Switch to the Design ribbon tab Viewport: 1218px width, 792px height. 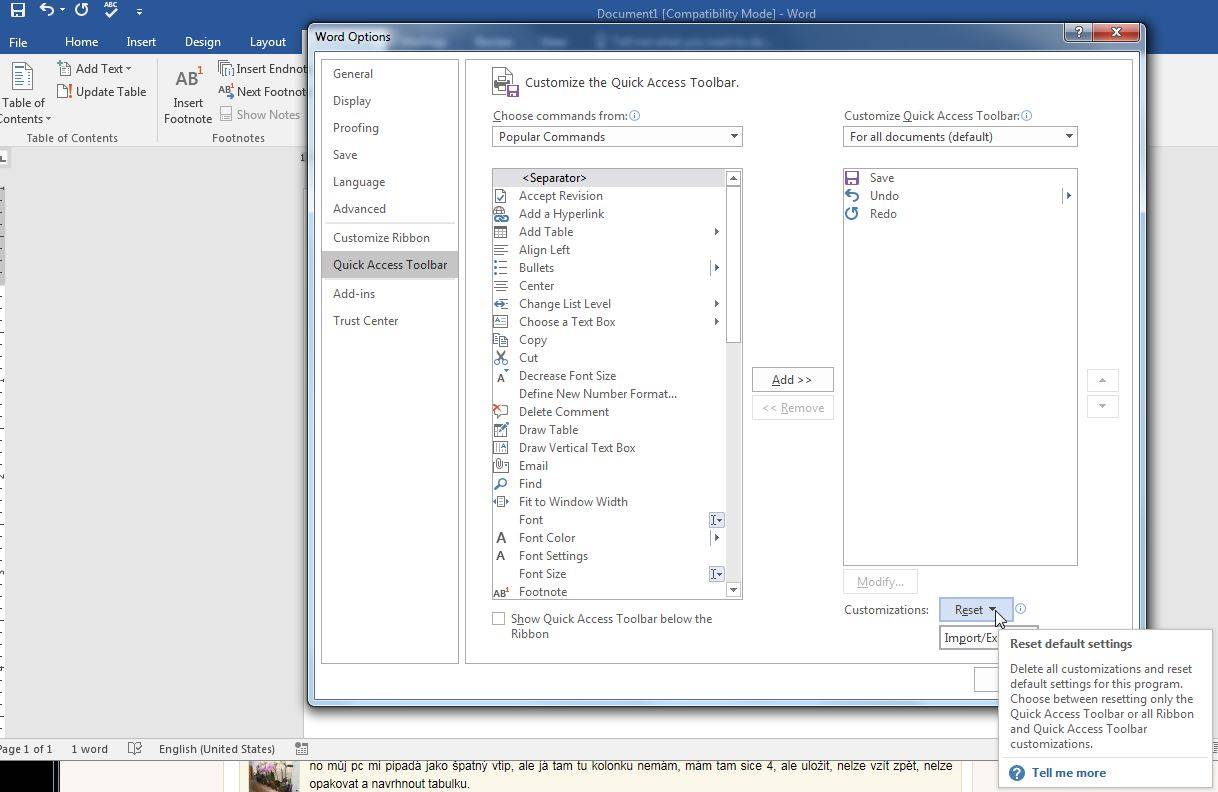[x=202, y=42]
